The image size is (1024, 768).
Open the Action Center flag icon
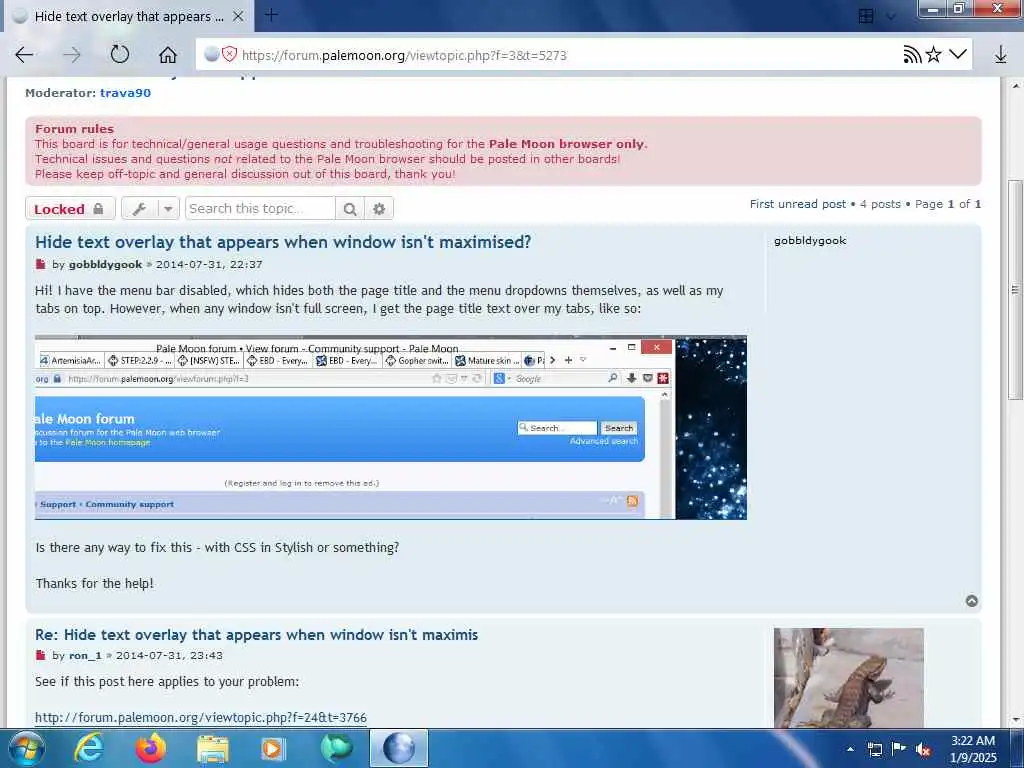tap(899, 748)
